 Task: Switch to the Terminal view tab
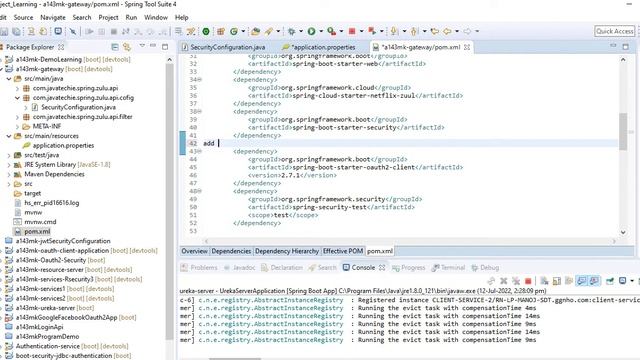(x=448, y=268)
